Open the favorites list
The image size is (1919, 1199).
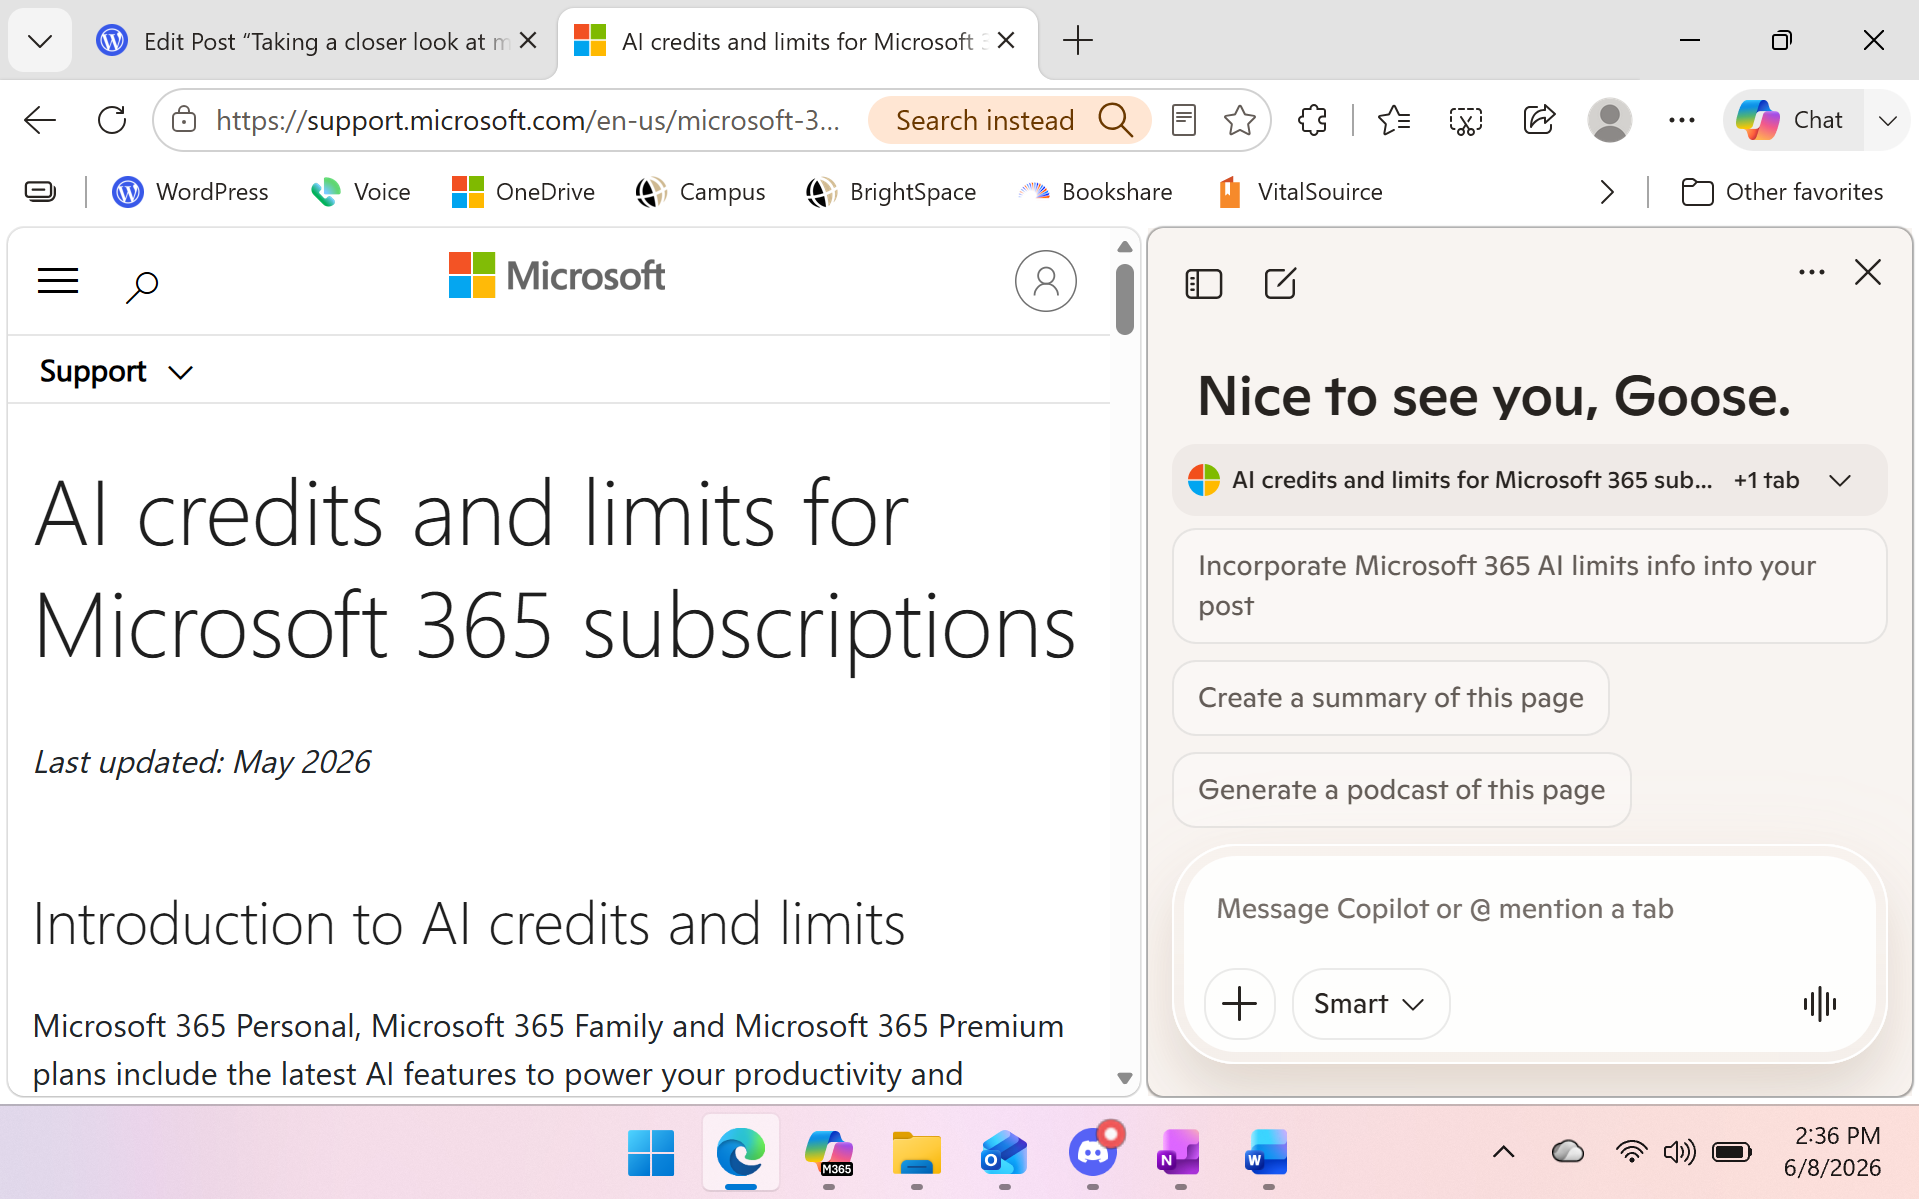[1393, 121]
